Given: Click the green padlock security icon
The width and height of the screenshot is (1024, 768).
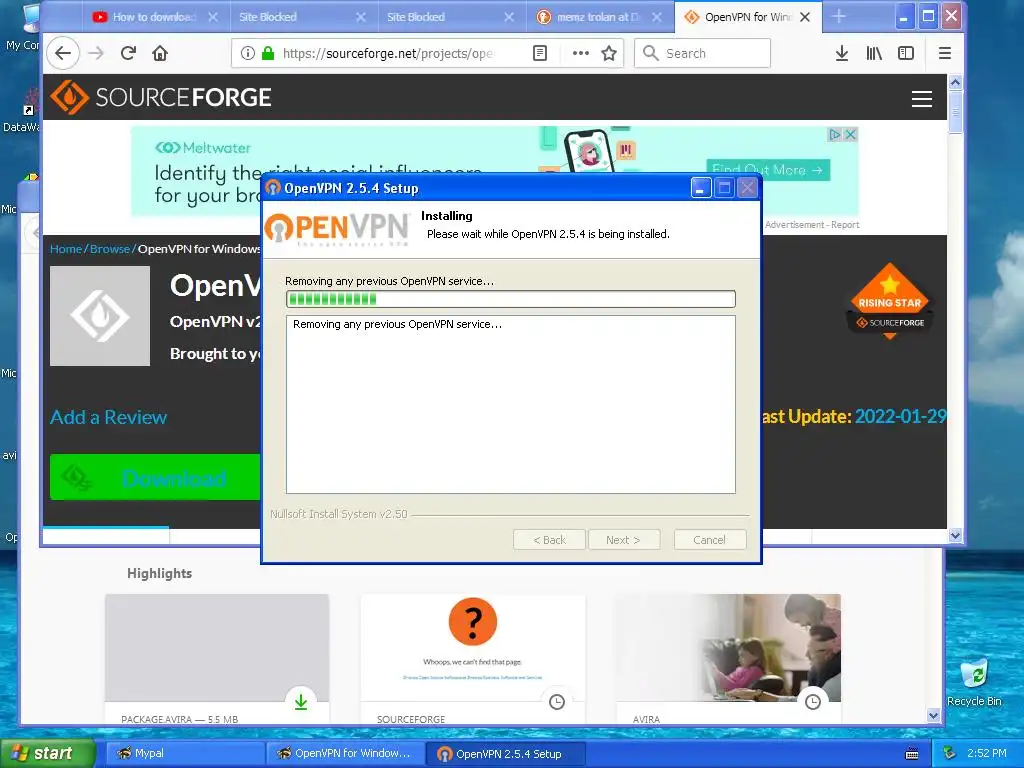Looking at the screenshot, I should click(268, 53).
